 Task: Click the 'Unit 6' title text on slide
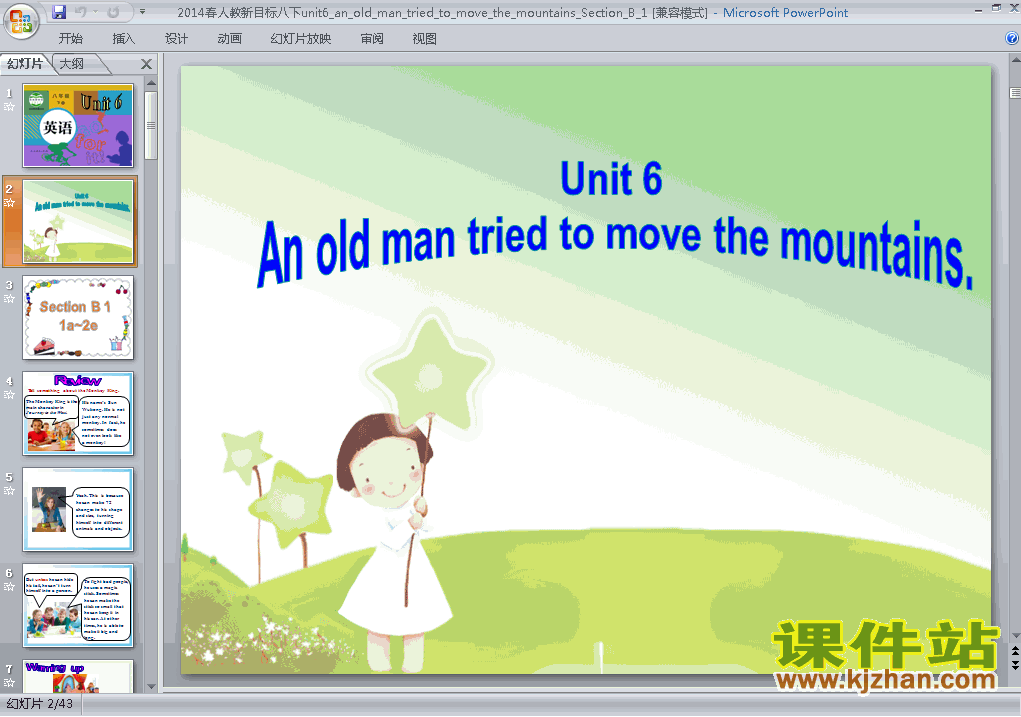click(x=611, y=178)
